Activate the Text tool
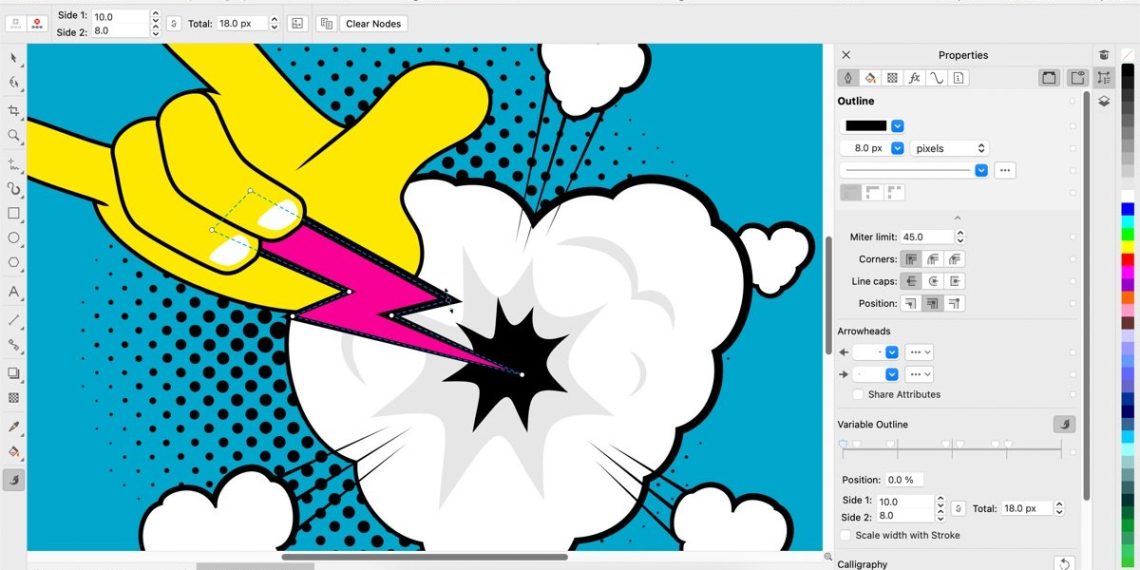This screenshot has width=1140, height=570. [14, 292]
